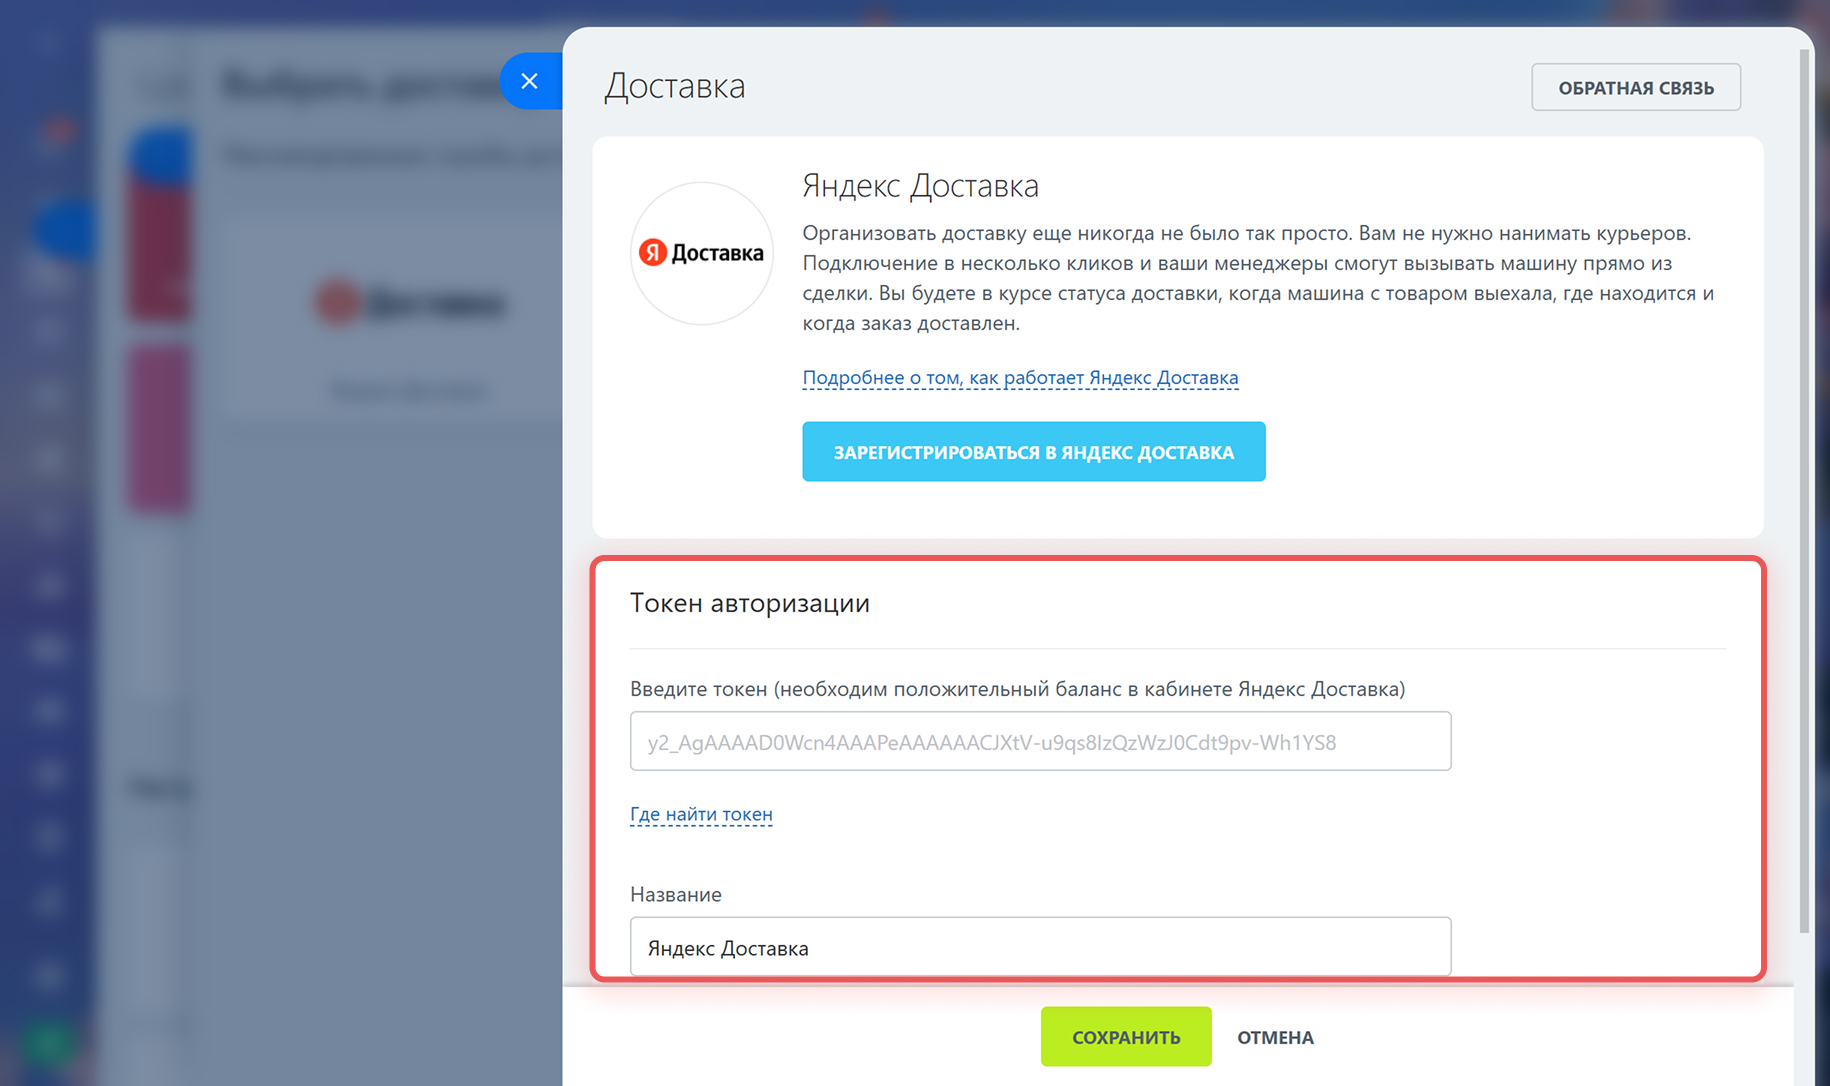This screenshot has height=1086, width=1830.
Task: Open link about how Яндекс Доставка works
Action: click(1020, 377)
